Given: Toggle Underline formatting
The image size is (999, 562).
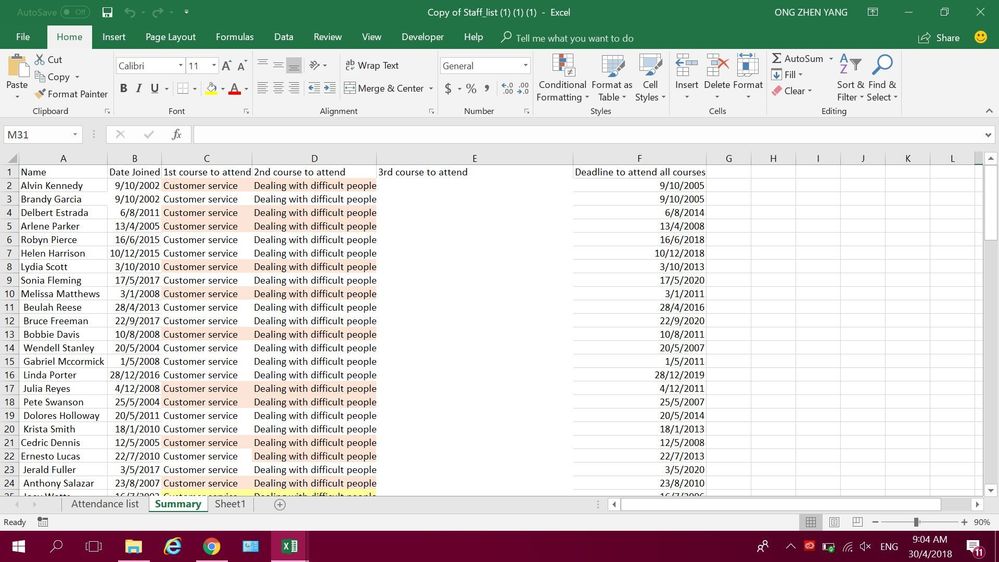Looking at the screenshot, I should 154,89.
